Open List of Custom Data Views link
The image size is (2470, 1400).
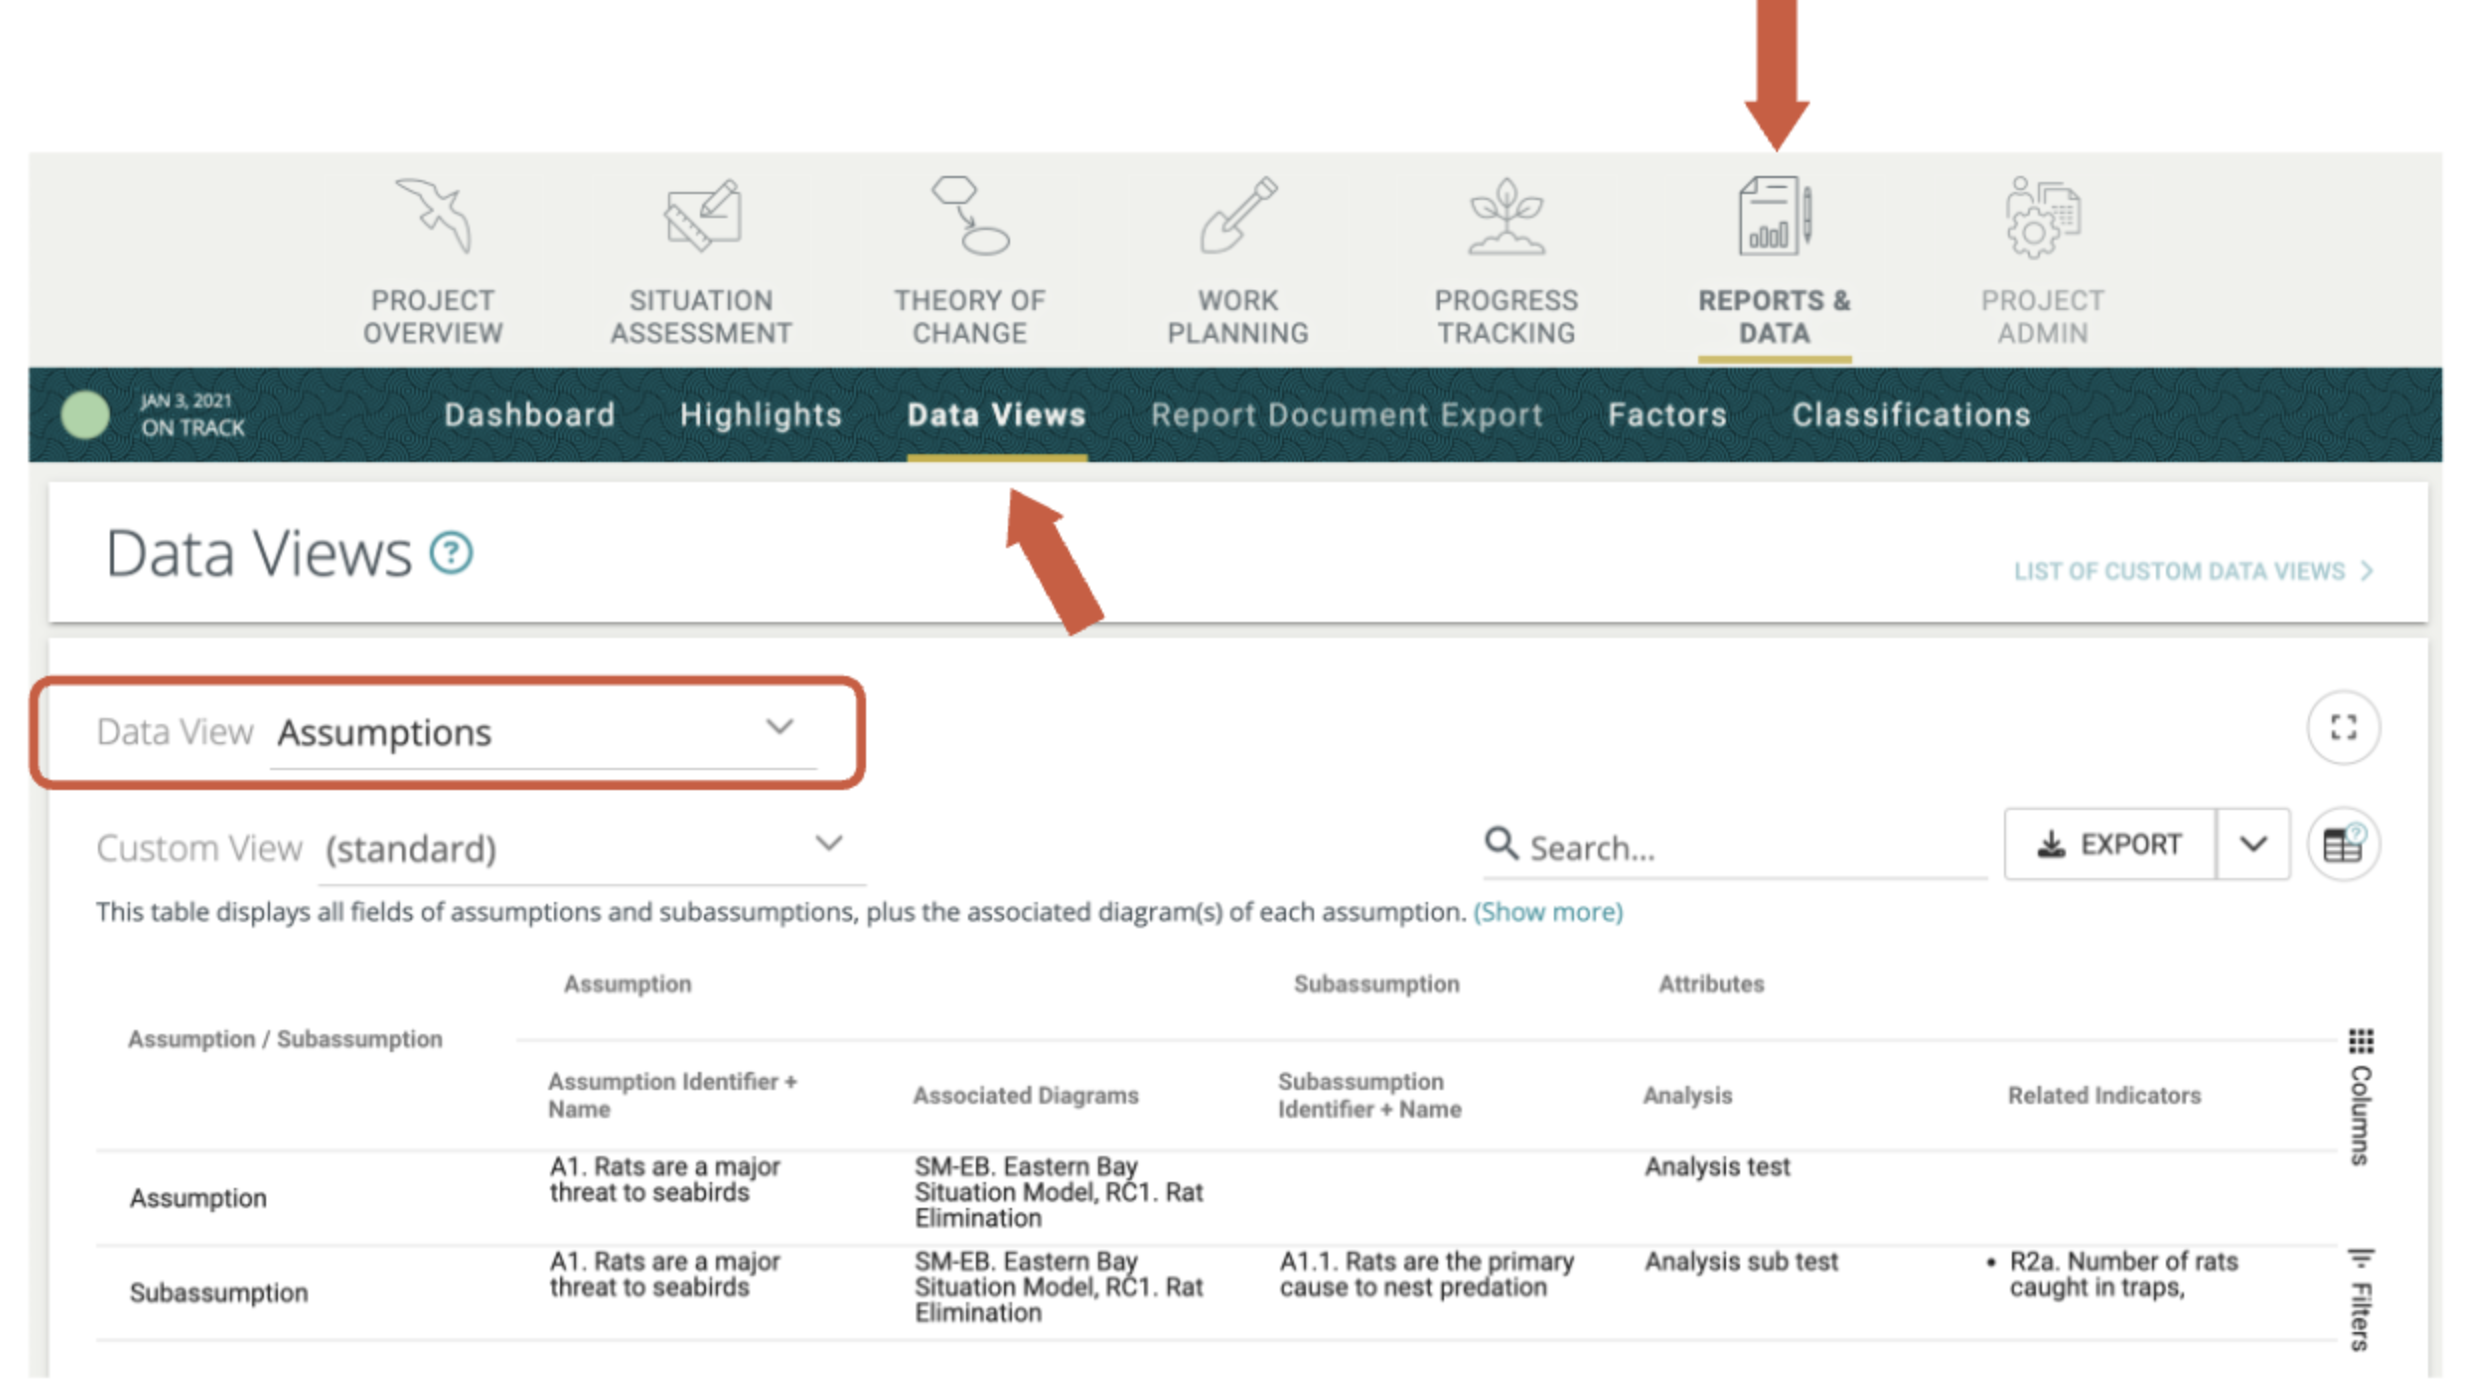click(2191, 571)
